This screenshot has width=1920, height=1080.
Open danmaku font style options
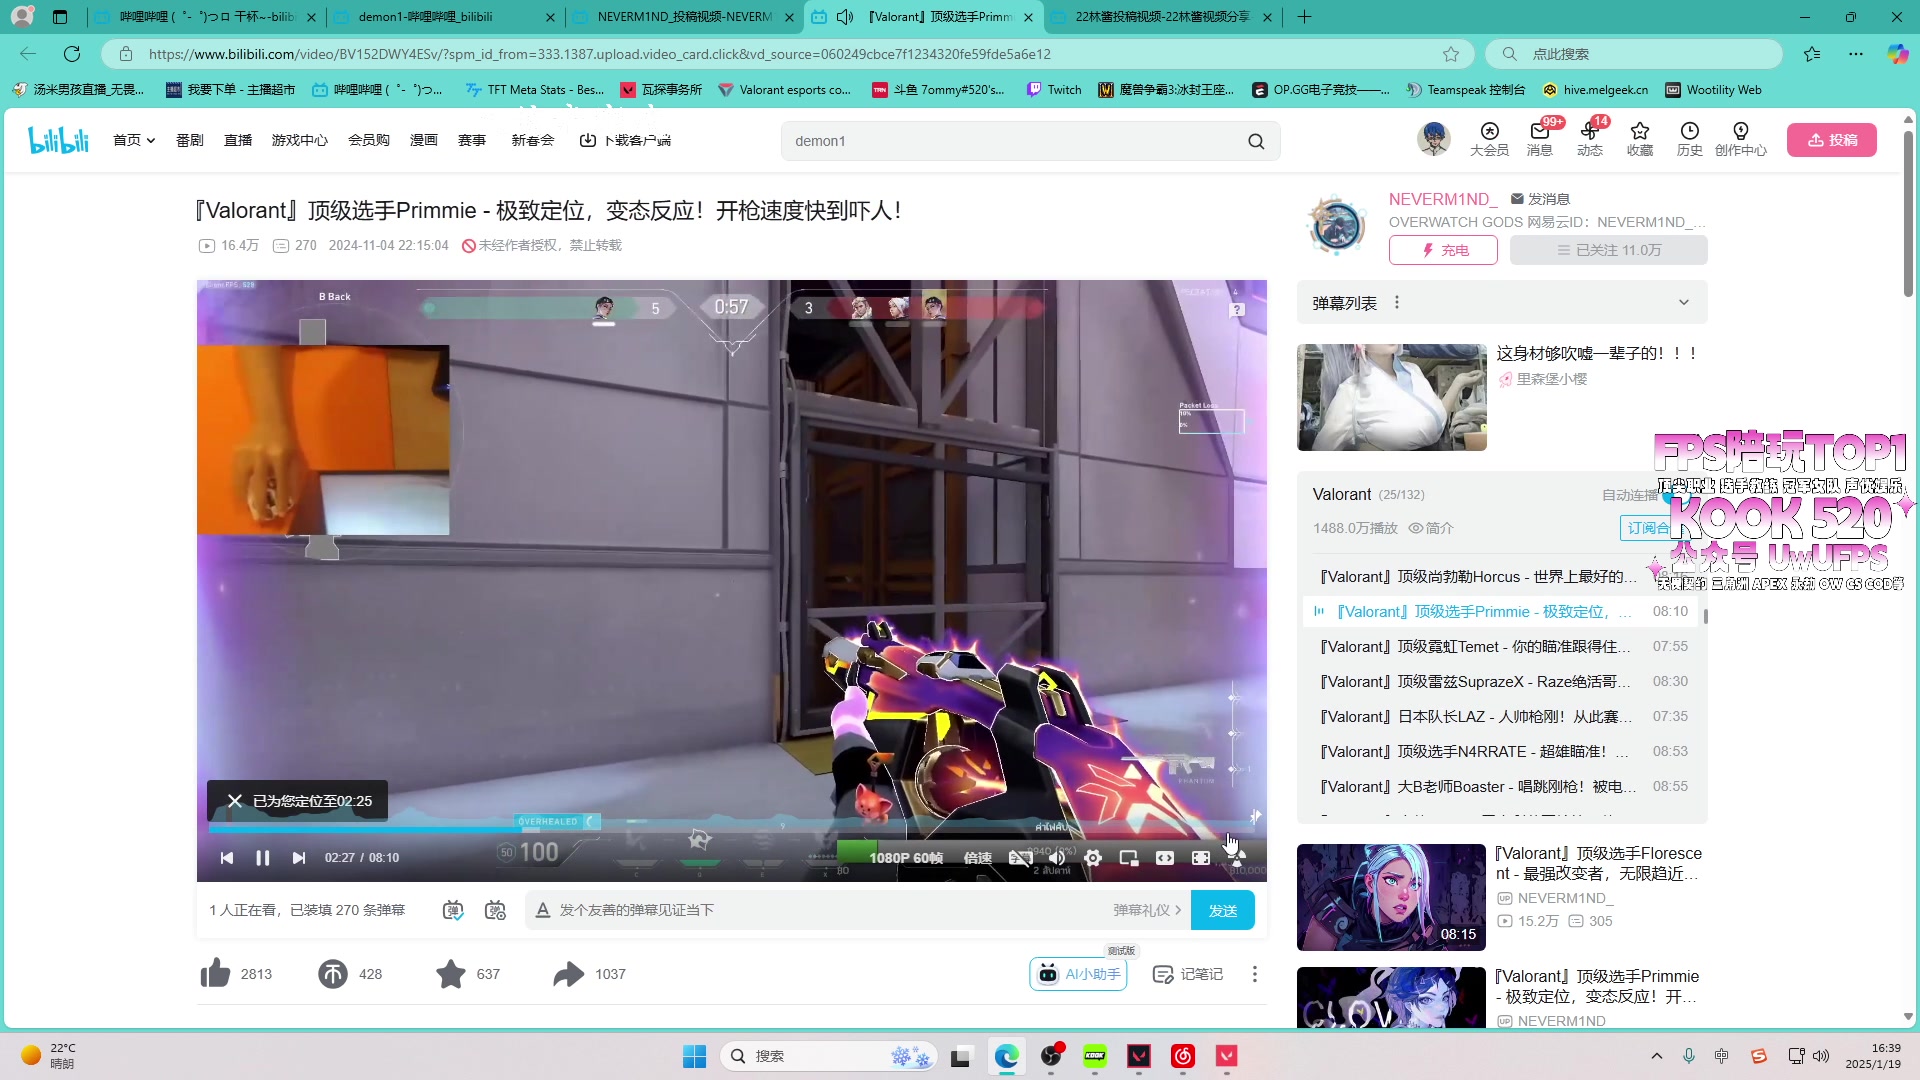(x=543, y=910)
